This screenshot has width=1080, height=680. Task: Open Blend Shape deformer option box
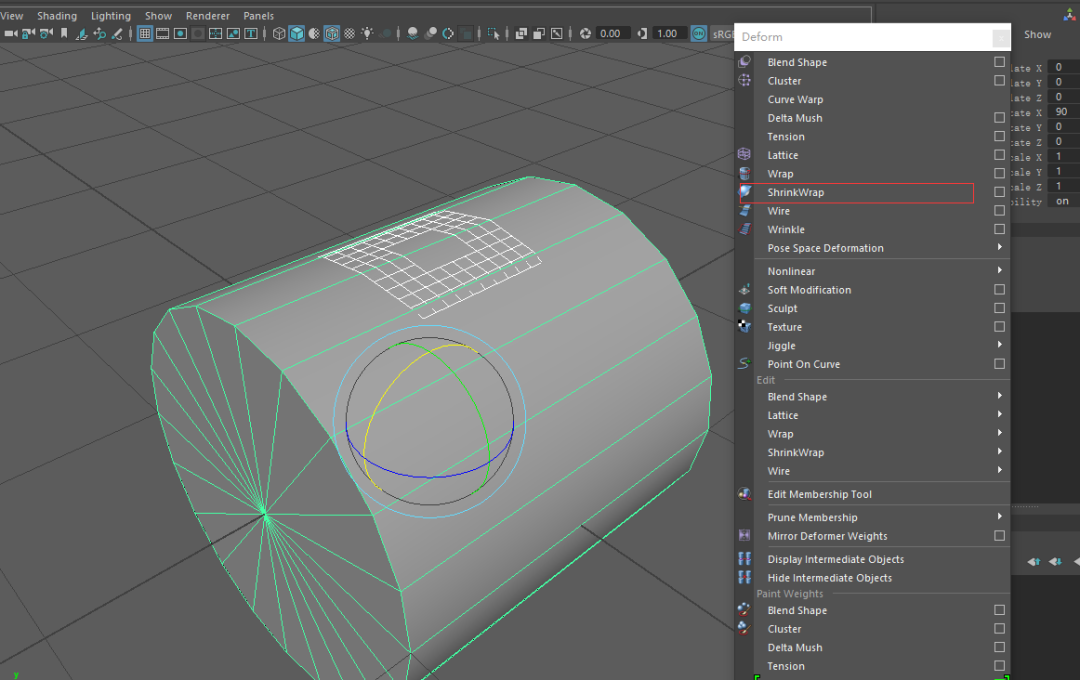pyautogui.click(x=999, y=62)
